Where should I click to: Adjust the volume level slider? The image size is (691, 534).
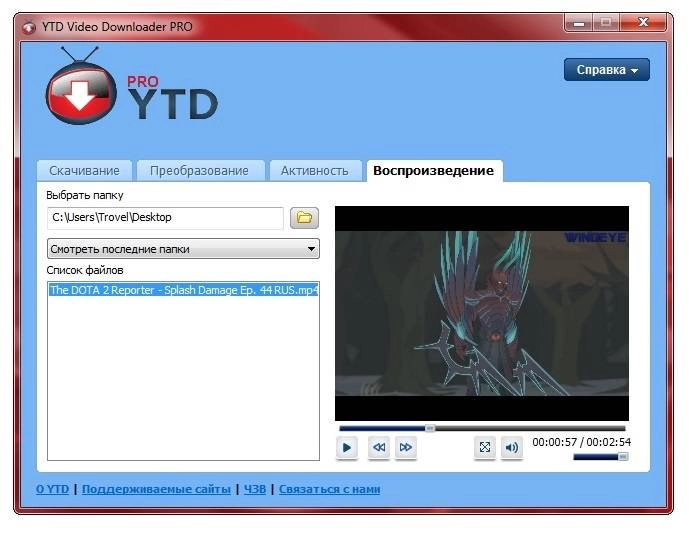[x=600, y=457]
